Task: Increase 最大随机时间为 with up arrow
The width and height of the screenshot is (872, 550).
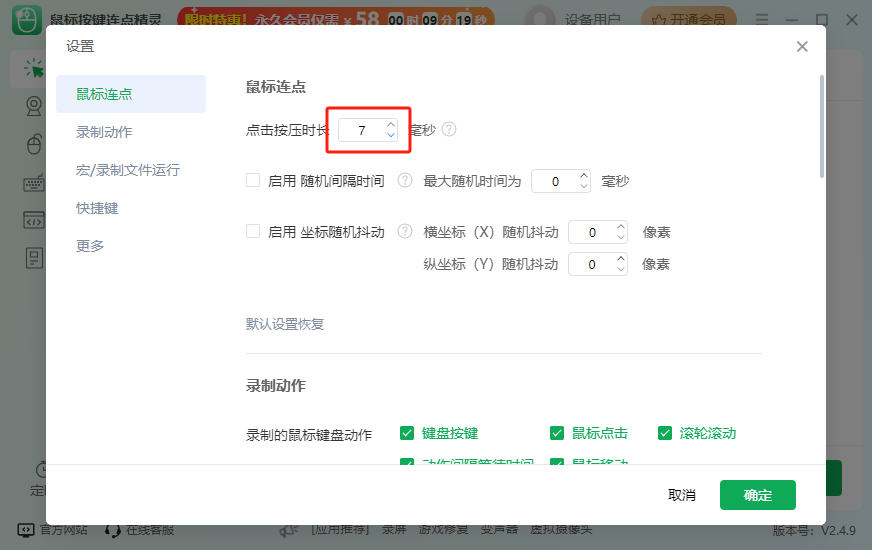Action: coord(583,176)
